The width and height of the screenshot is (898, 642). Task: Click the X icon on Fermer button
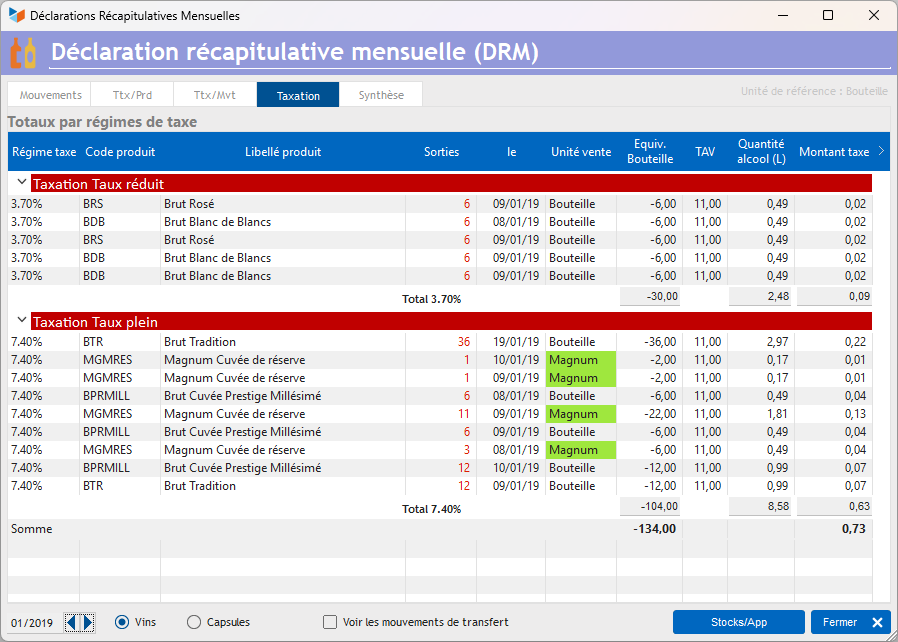[x=877, y=623]
